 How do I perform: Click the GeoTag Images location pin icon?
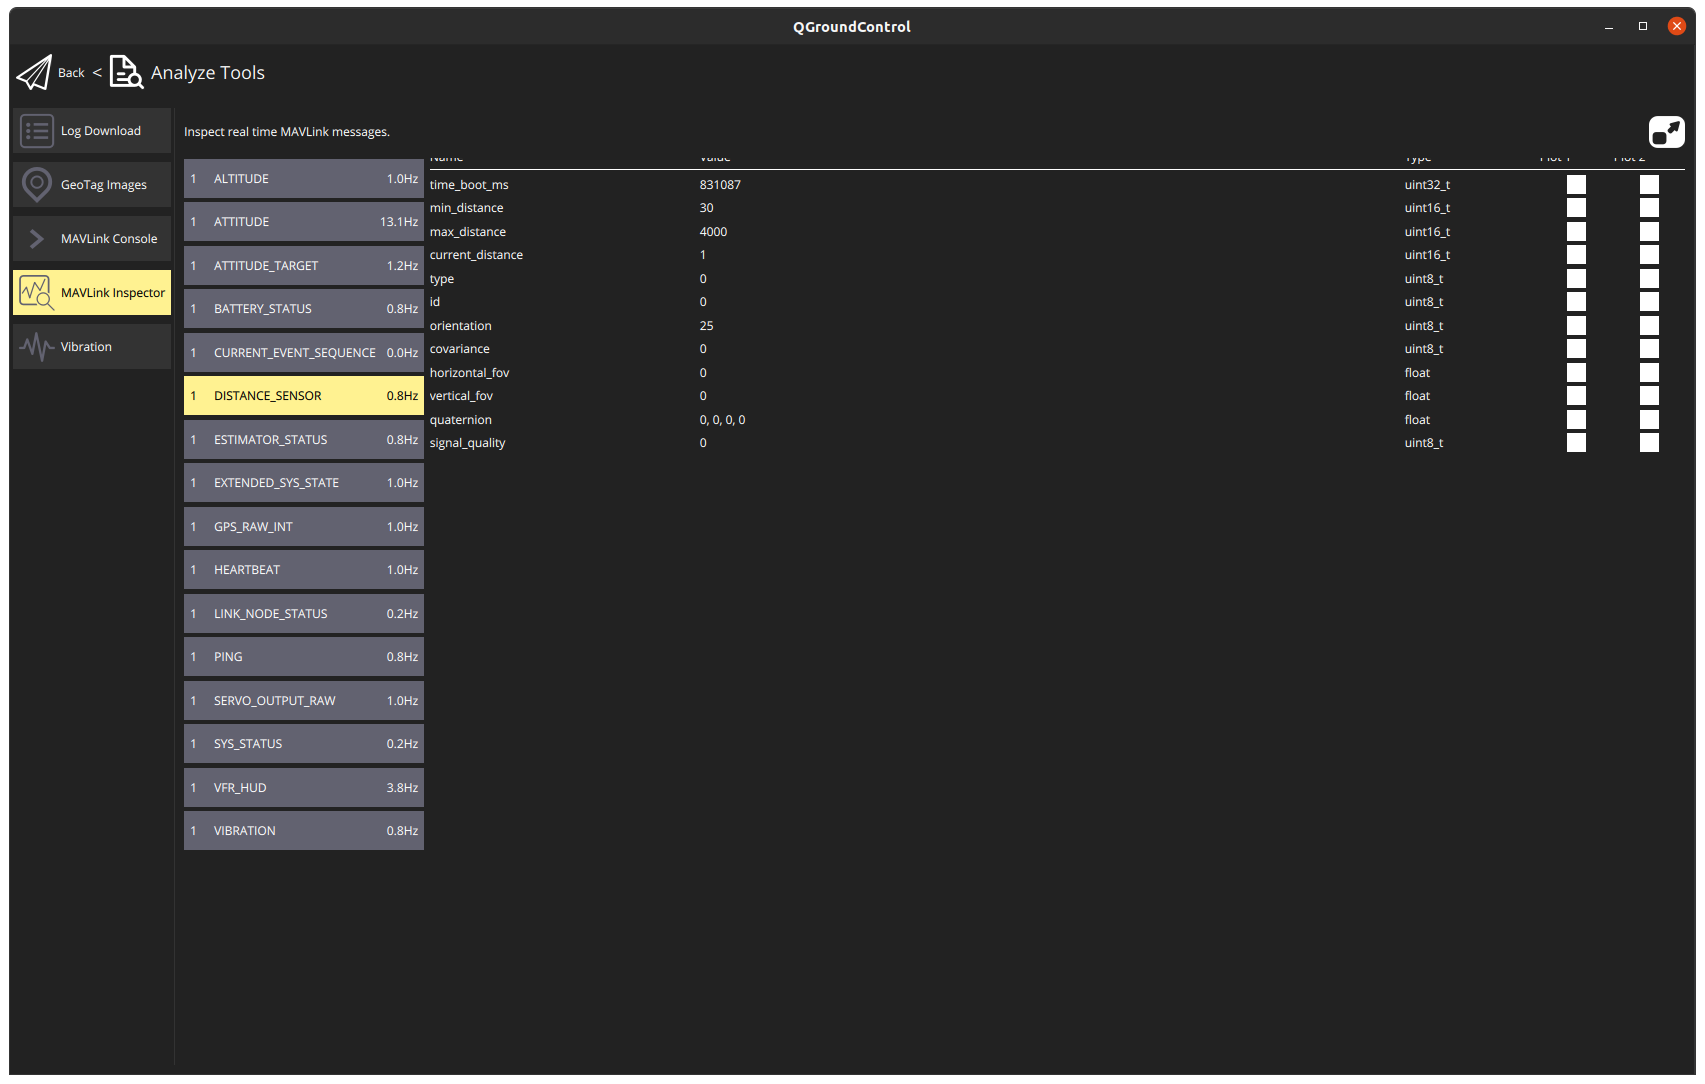click(x=36, y=184)
